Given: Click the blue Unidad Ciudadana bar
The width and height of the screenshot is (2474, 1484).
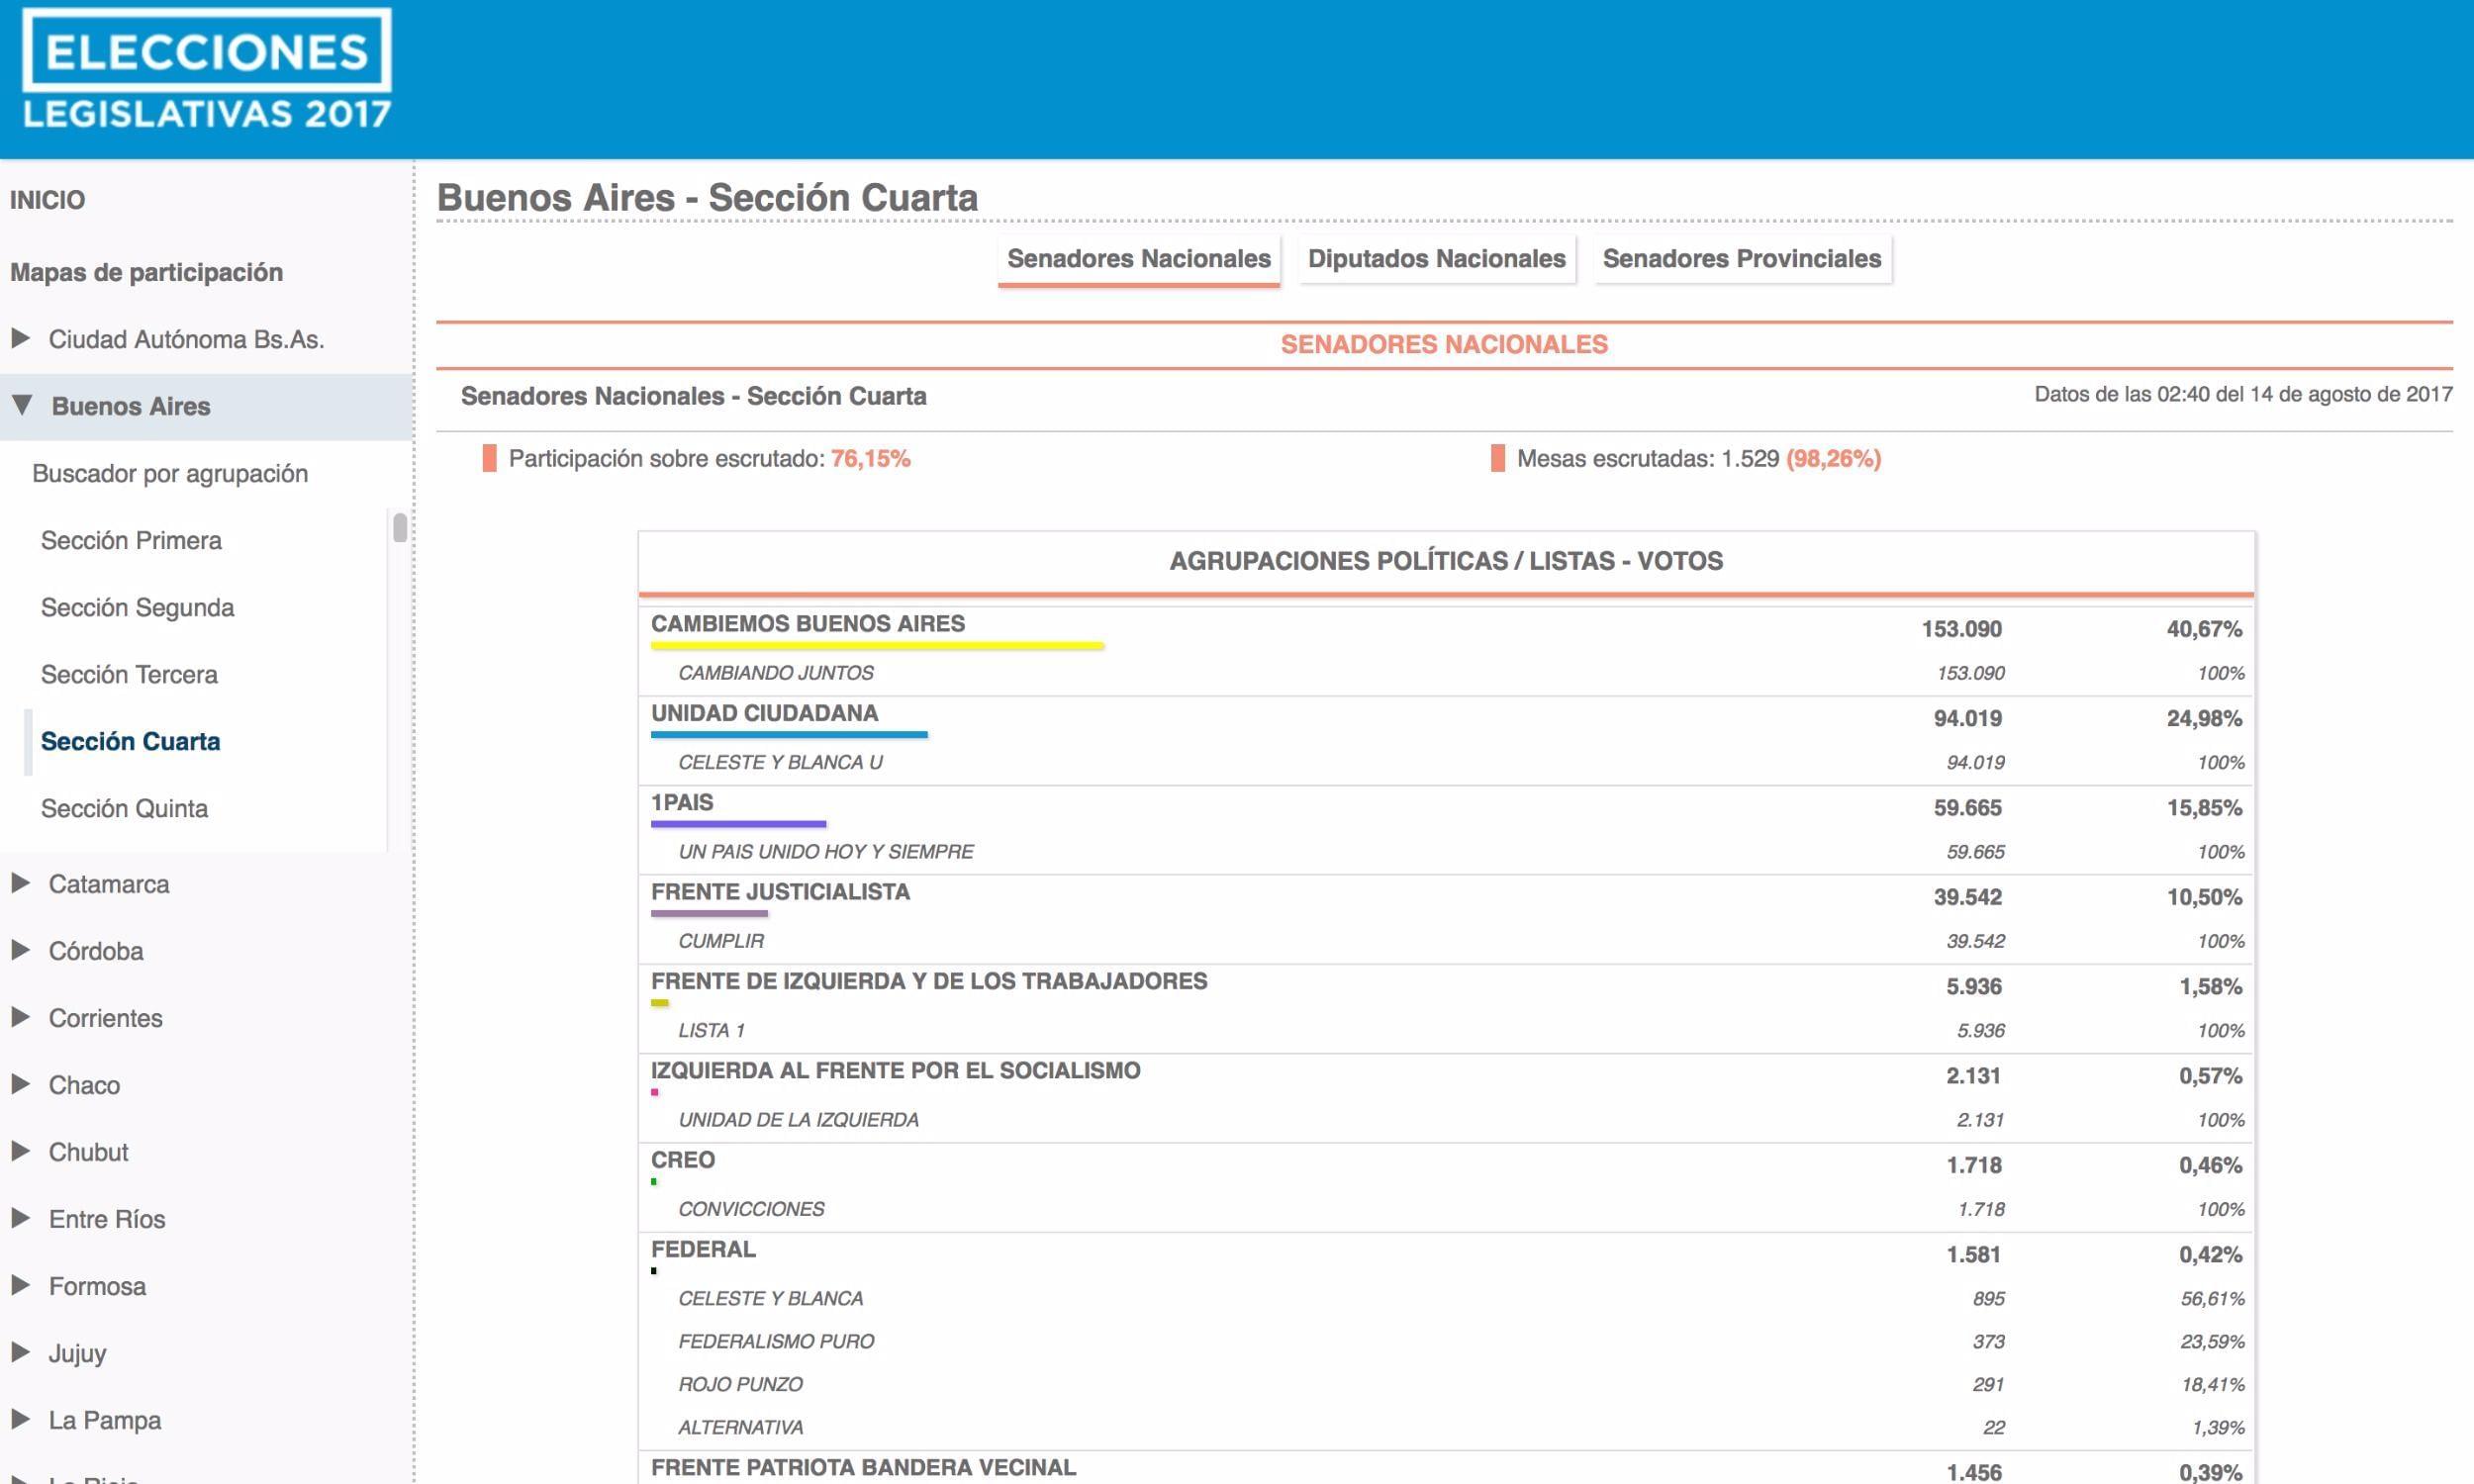Looking at the screenshot, I should [x=789, y=735].
